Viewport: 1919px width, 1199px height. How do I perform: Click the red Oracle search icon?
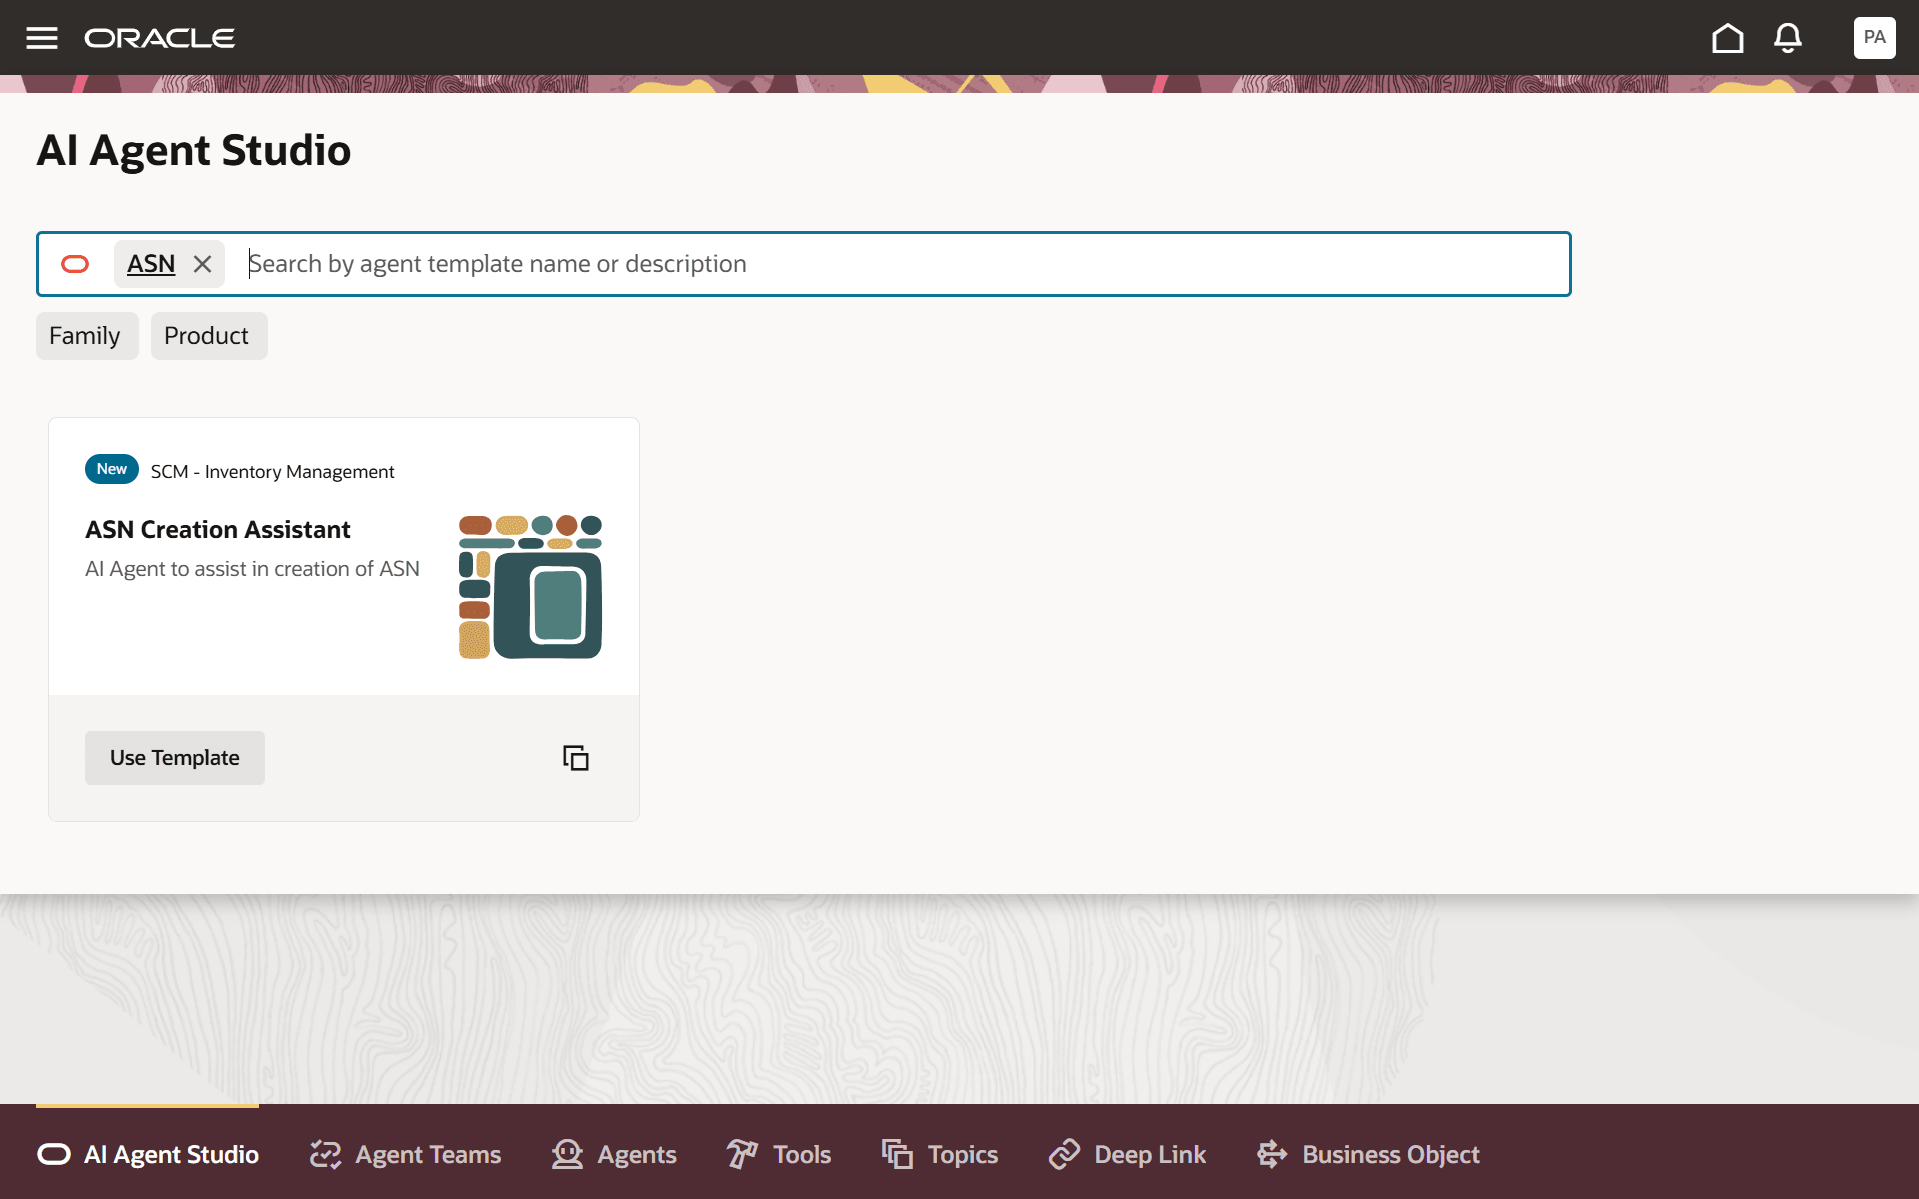(x=75, y=264)
